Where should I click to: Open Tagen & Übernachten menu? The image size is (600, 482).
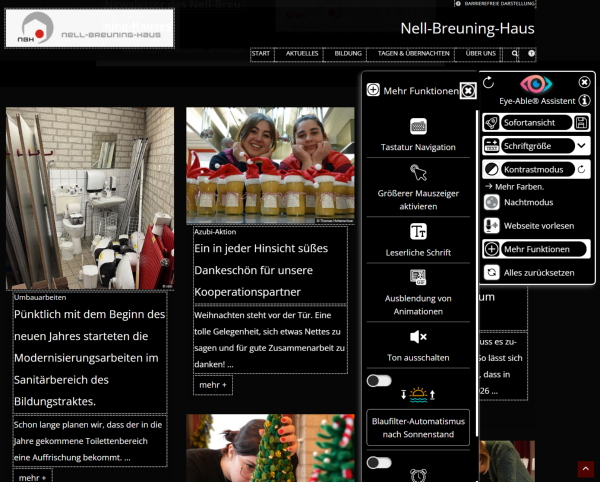point(411,53)
